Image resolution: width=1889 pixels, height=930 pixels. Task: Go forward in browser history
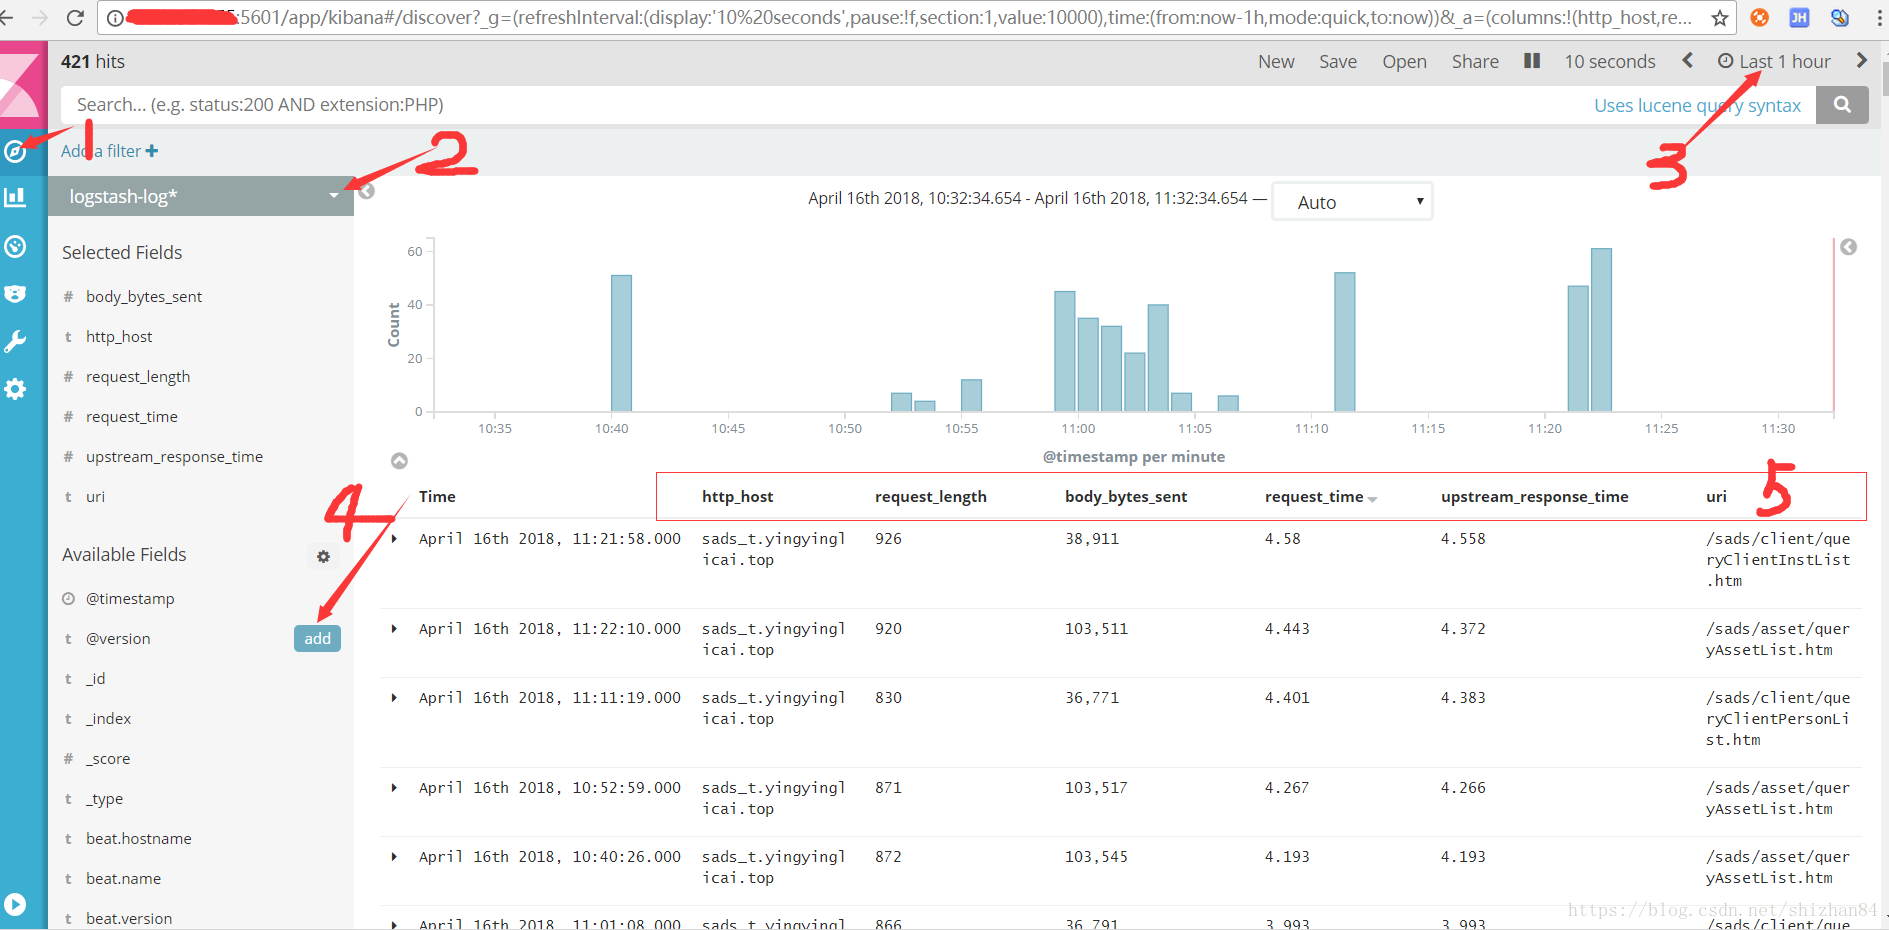(40, 17)
